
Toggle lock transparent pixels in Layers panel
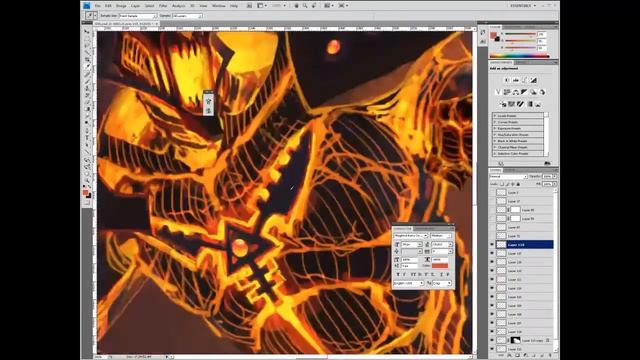tap(502, 184)
